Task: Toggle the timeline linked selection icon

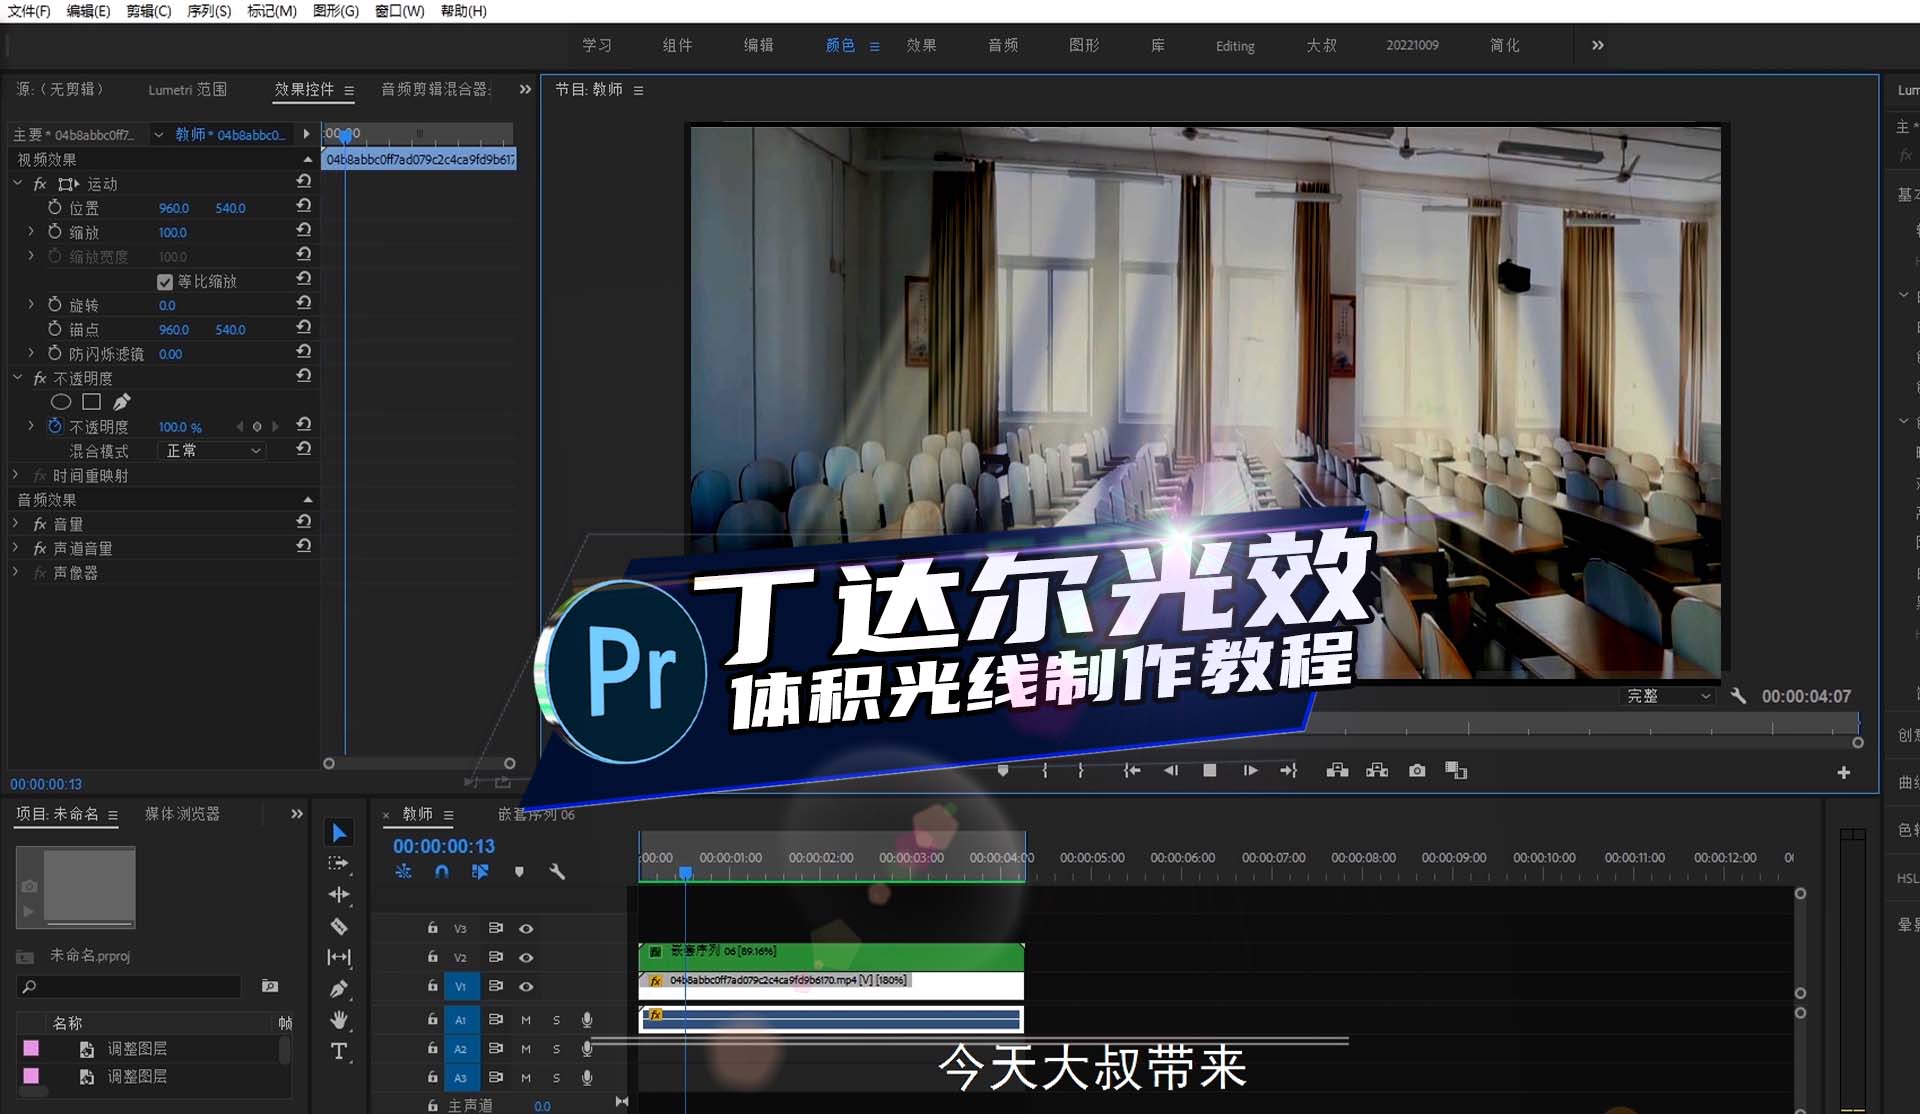Action: [x=480, y=872]
